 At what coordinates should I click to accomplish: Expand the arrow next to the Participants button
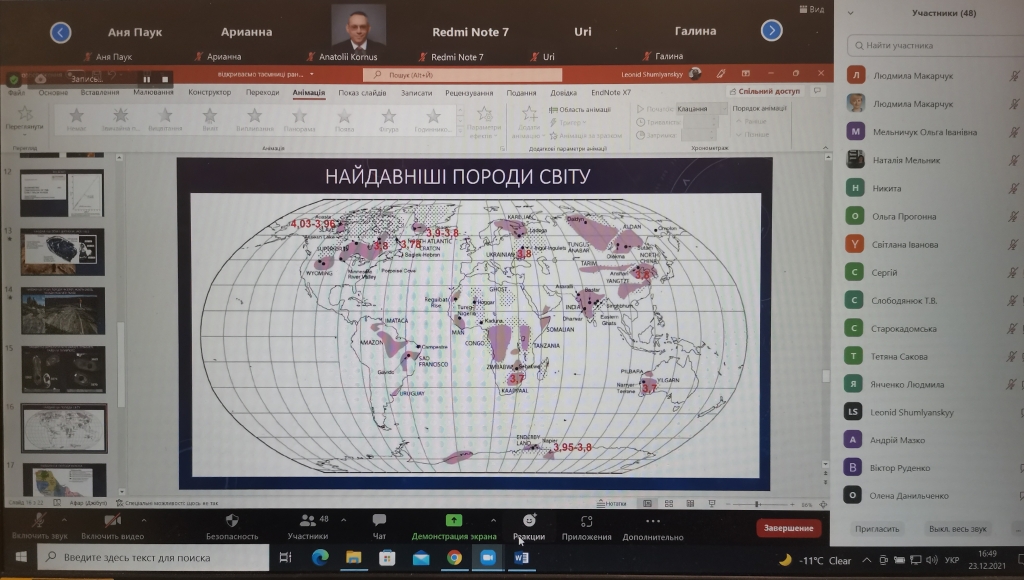point(344,520)
